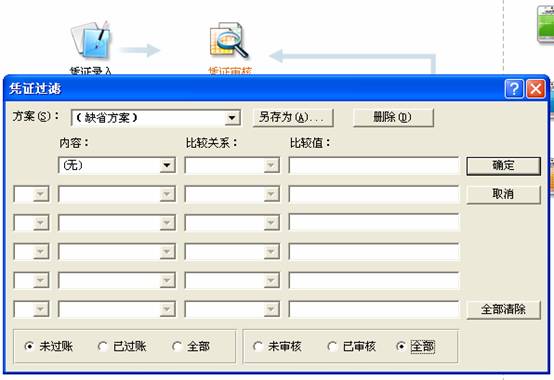Open the last row comparison relation dropdown
The width and height of the screenshot is (554, 380).
(x=271, y=309)
